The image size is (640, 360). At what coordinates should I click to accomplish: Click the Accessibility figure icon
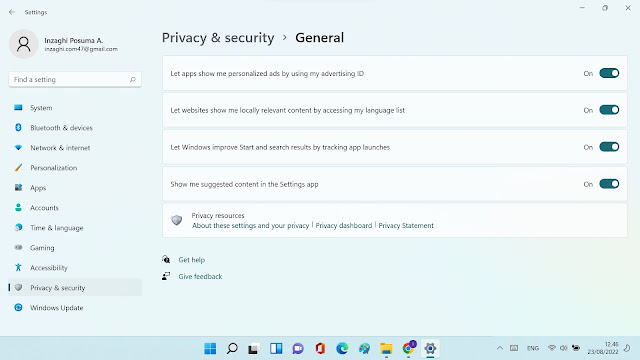pyautogui.click(x=18, y=267)
